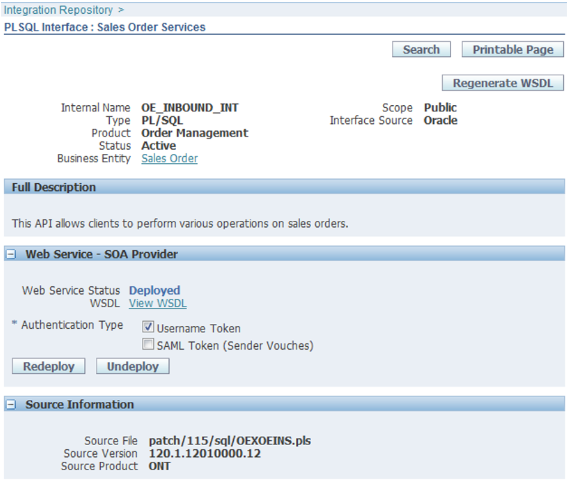Collapse the Web Service - SOA Provider section
568x482 pixels.
pyautogui.click(x=11, y=254)
